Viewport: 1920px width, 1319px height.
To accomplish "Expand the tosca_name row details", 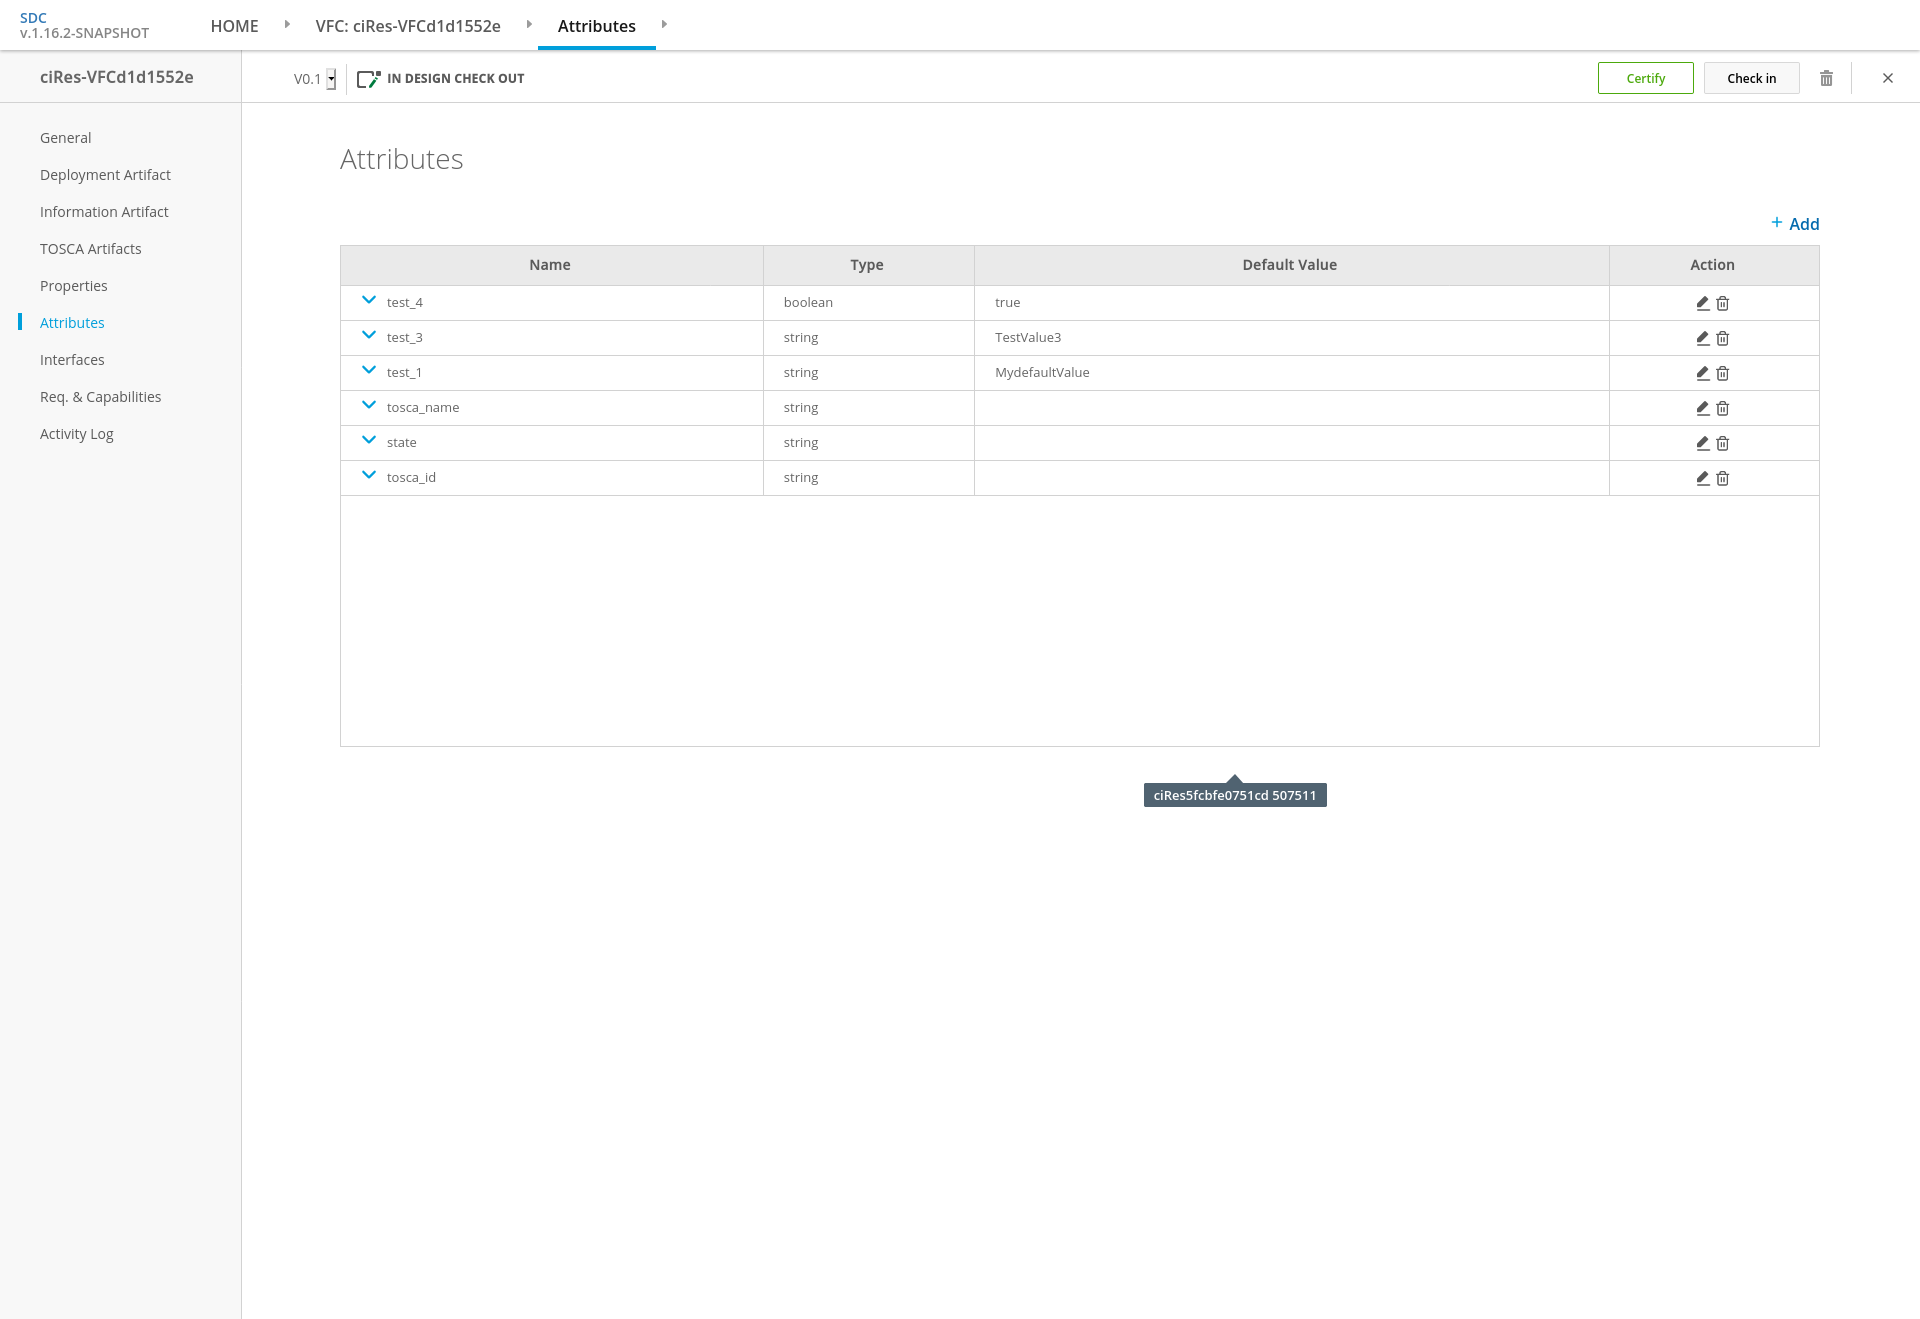I will coord(369,405).
